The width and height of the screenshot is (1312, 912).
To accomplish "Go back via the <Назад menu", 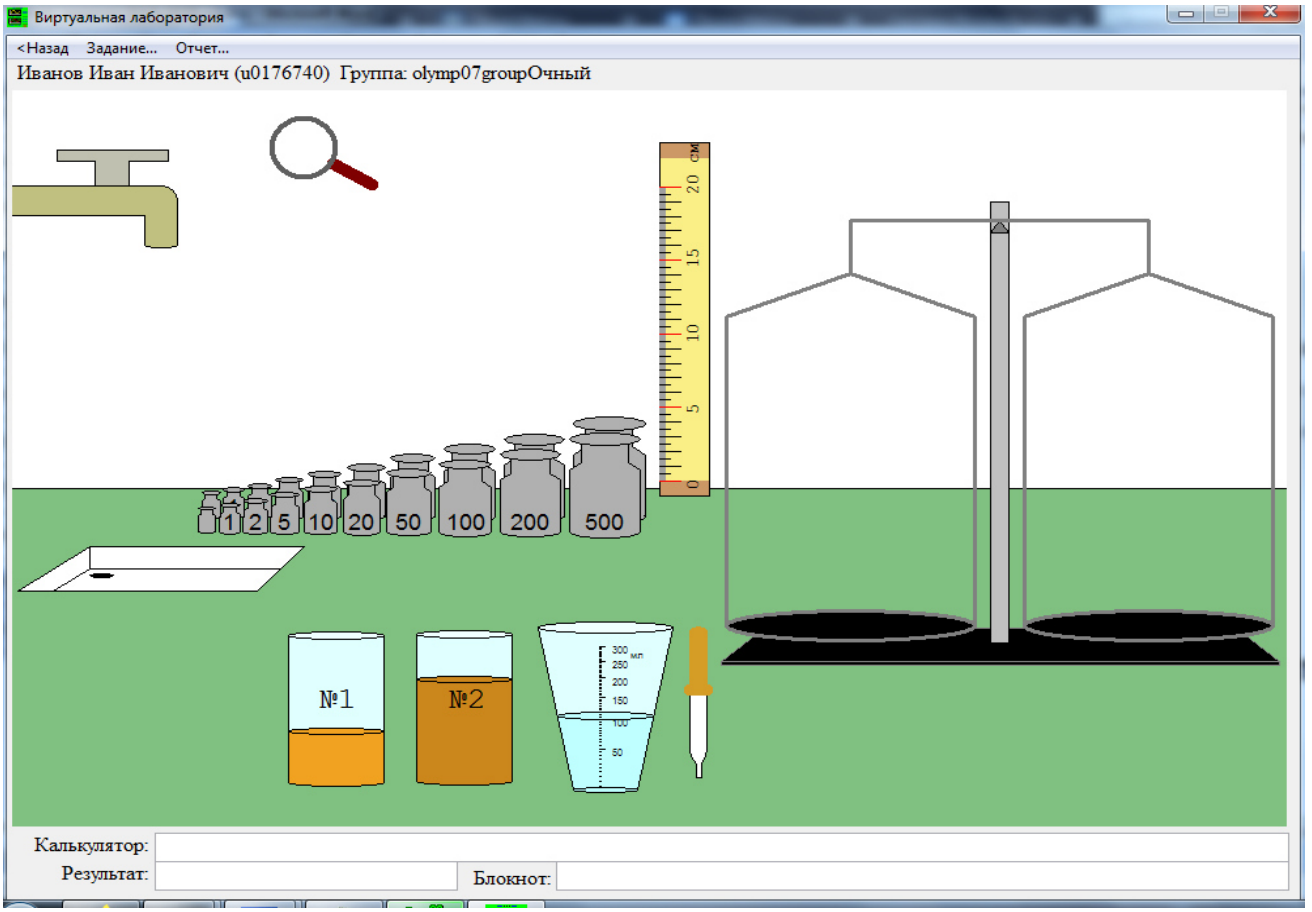I will [x=43, y=47].
